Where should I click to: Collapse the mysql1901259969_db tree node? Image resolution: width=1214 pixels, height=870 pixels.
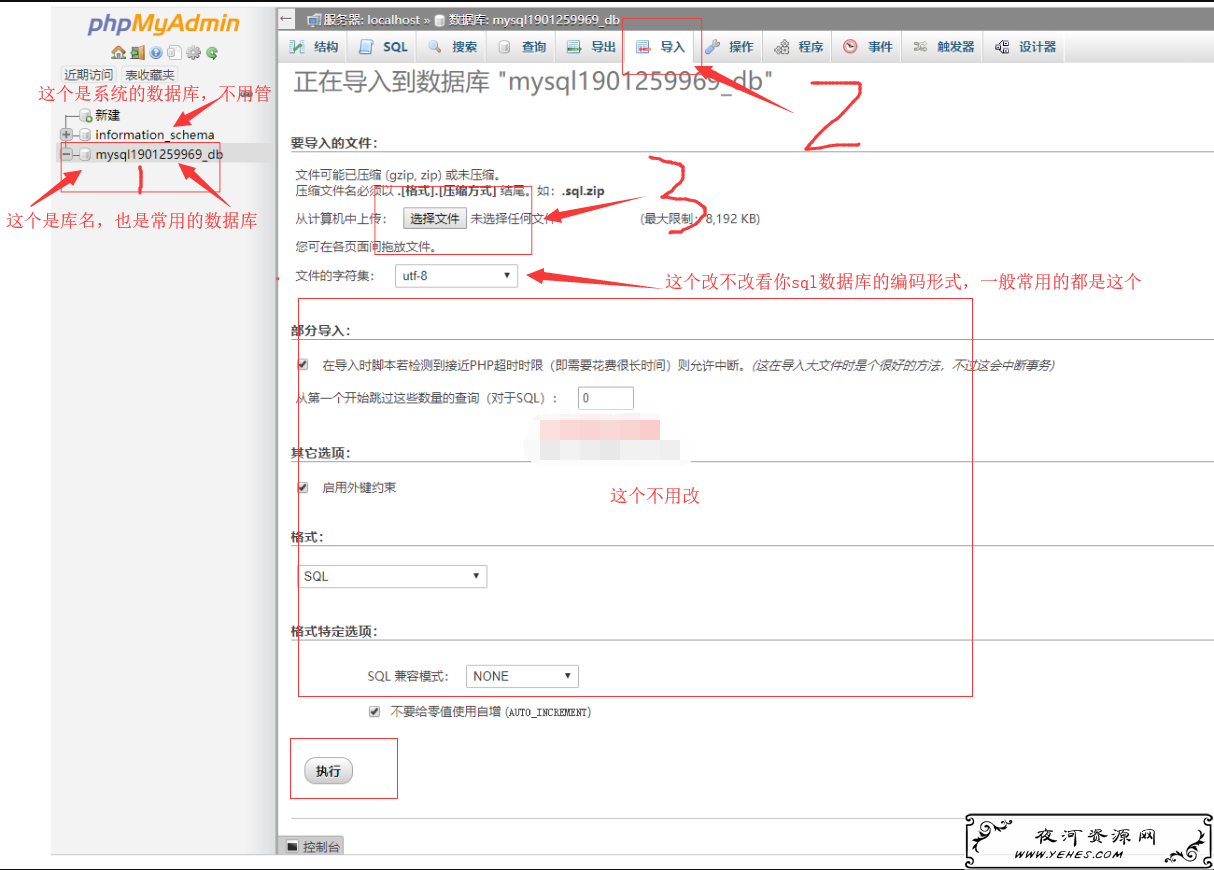66,155
